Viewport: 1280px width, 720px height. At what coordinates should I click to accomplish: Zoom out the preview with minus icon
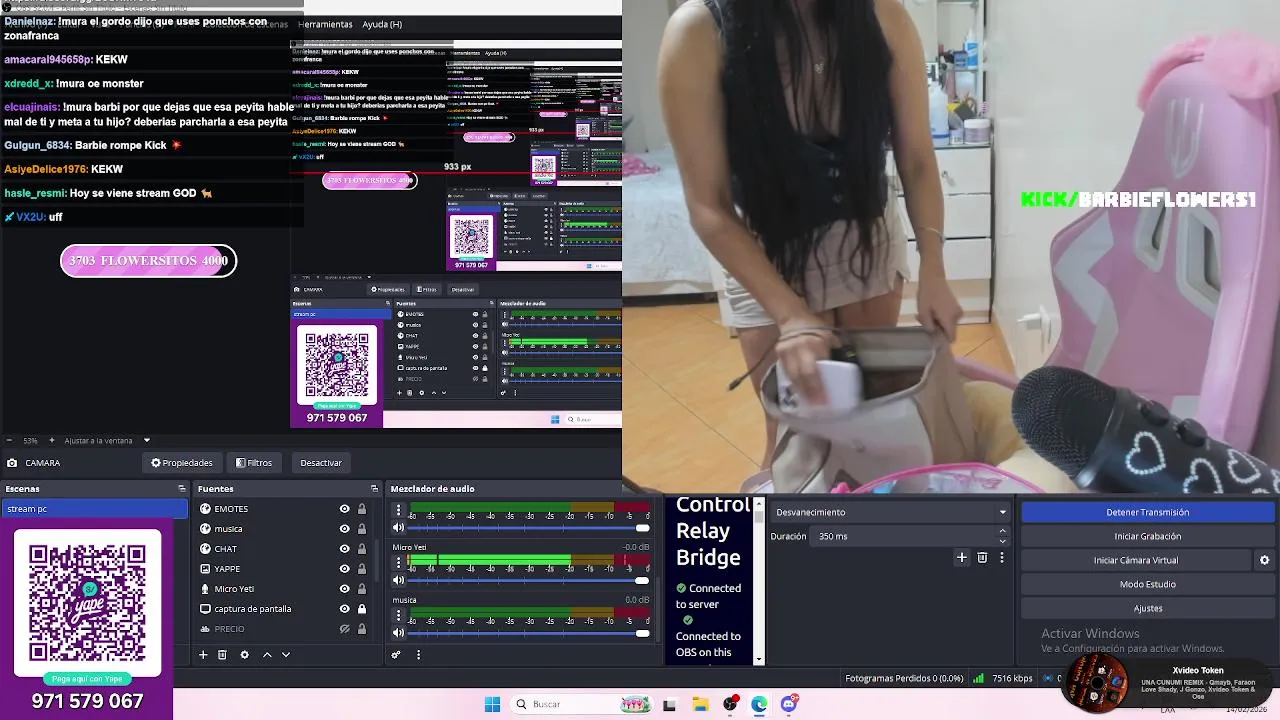(x=9, y=440)
